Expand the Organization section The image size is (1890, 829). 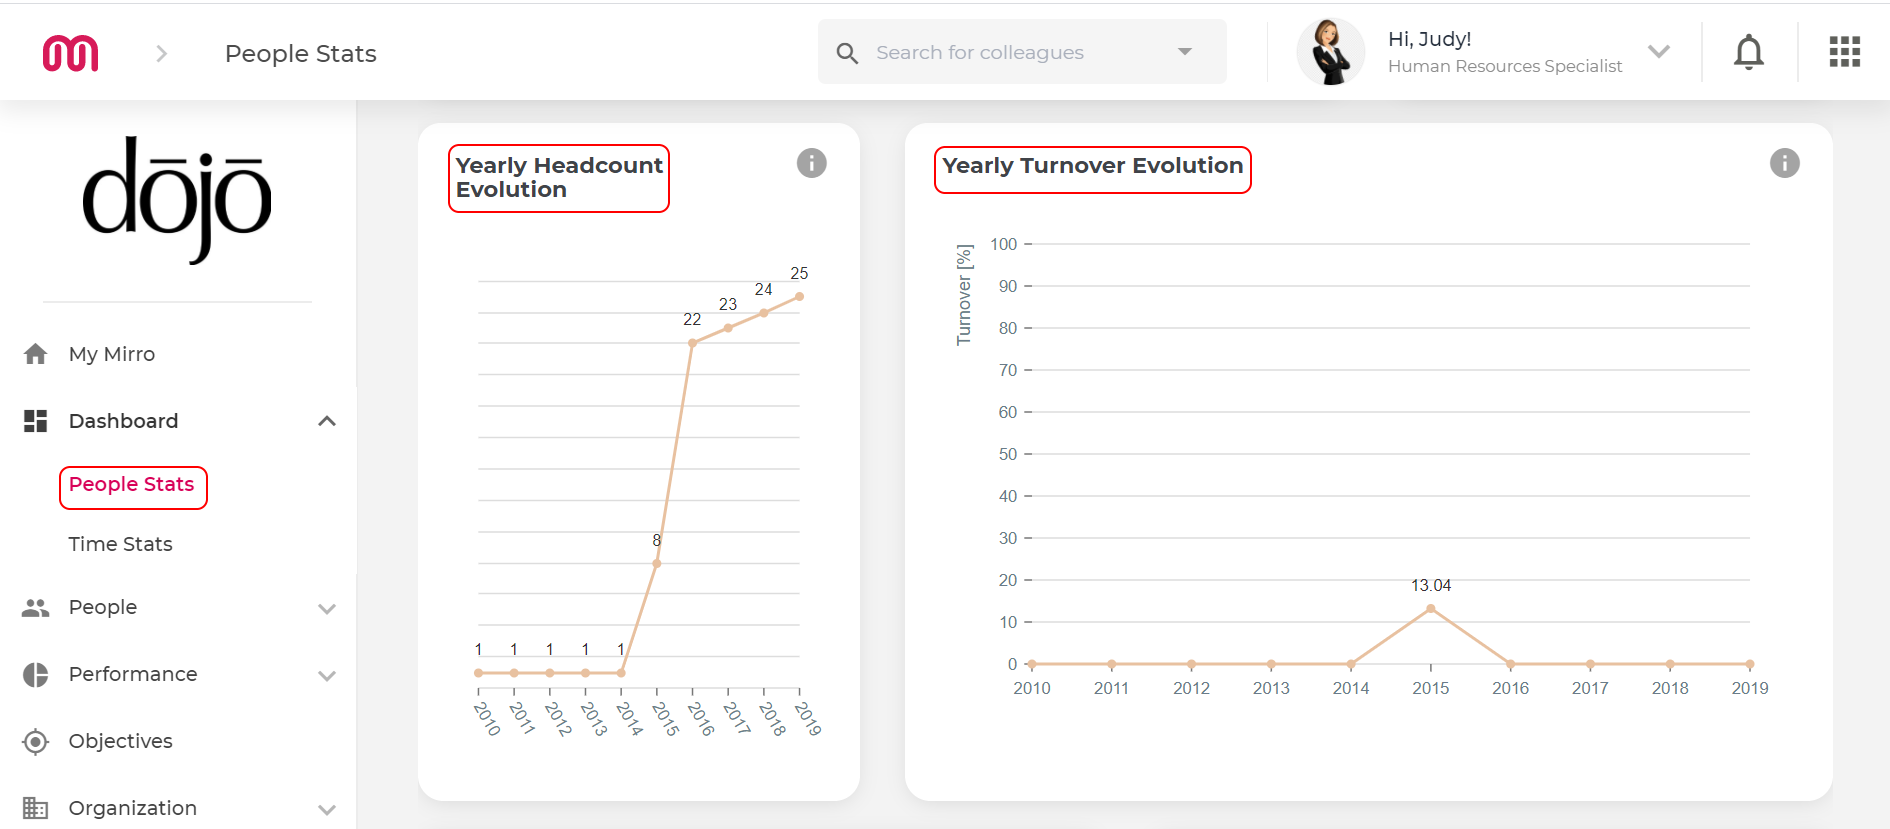tap(327, 810)
